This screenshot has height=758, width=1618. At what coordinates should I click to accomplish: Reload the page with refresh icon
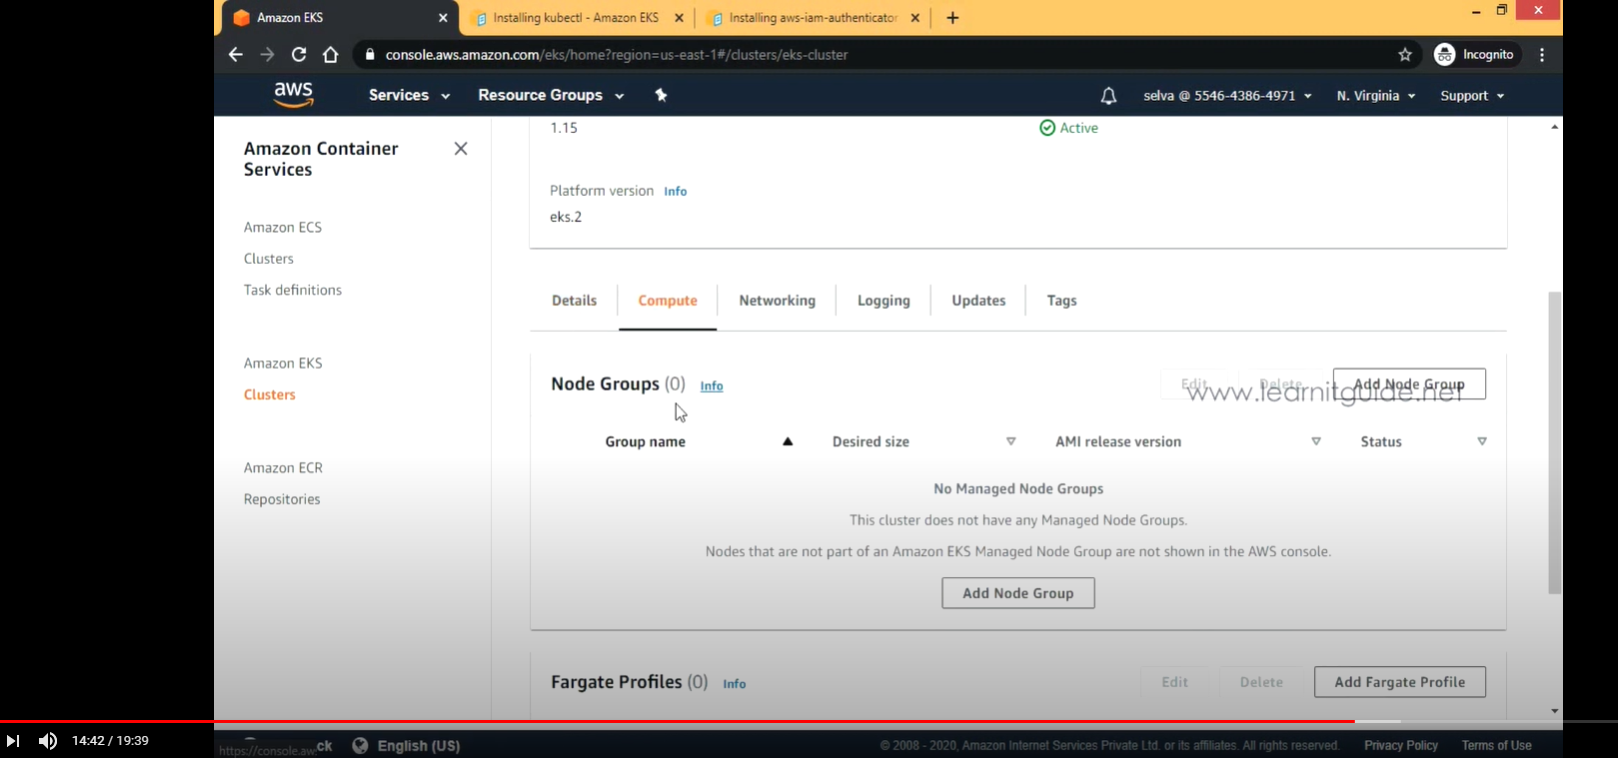pos(299,55)
